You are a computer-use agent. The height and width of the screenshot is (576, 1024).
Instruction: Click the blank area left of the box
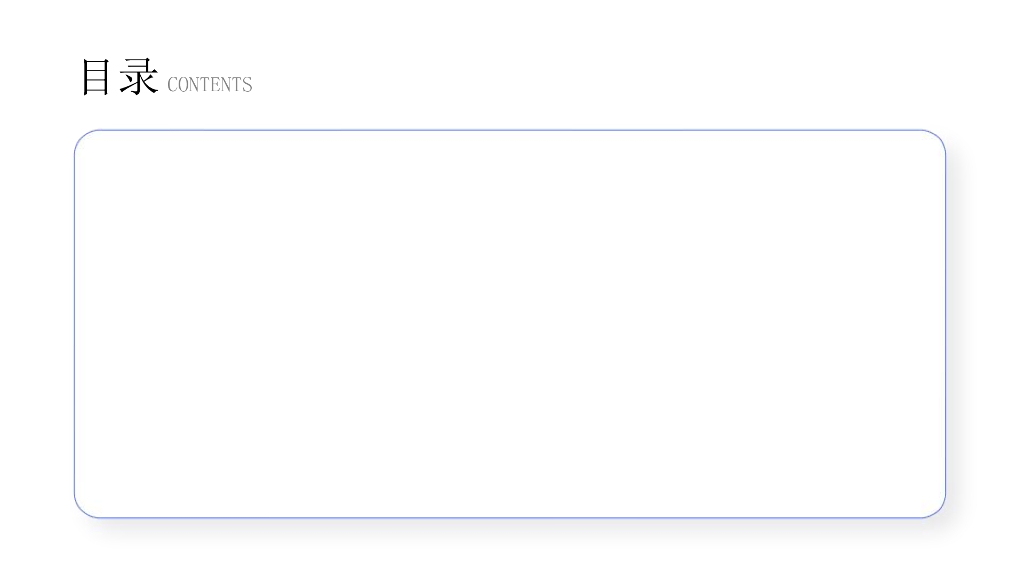[x=36, y=323]
